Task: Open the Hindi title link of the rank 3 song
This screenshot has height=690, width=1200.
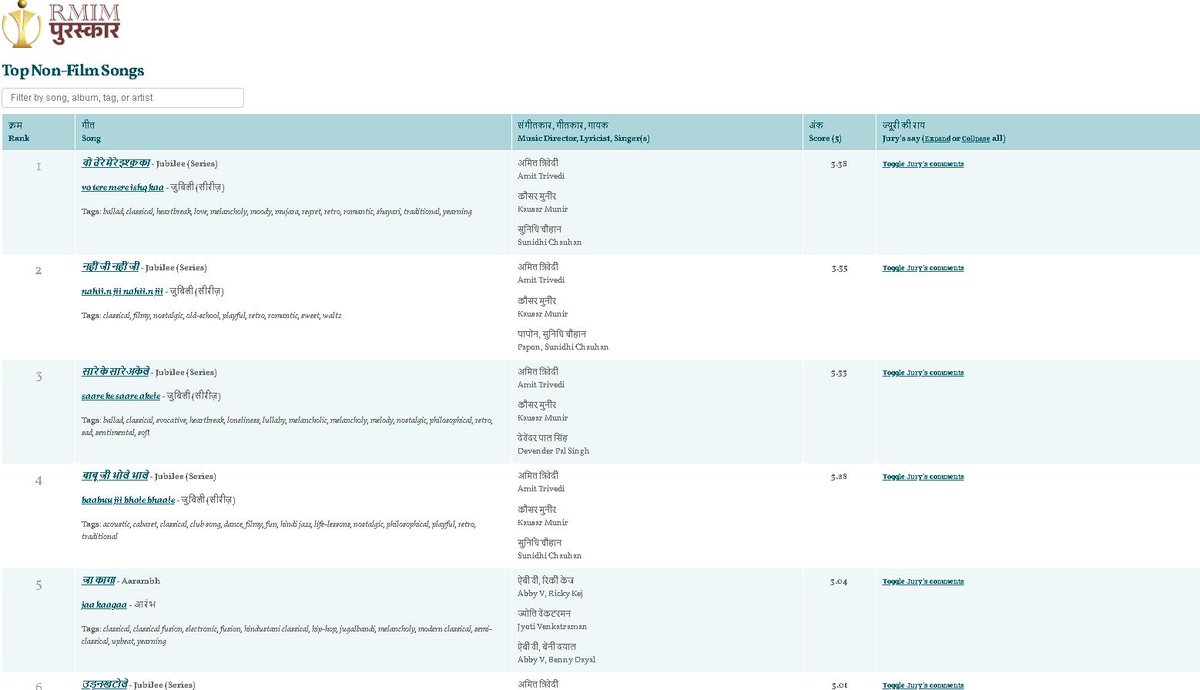Action: [x=115, y=371]
